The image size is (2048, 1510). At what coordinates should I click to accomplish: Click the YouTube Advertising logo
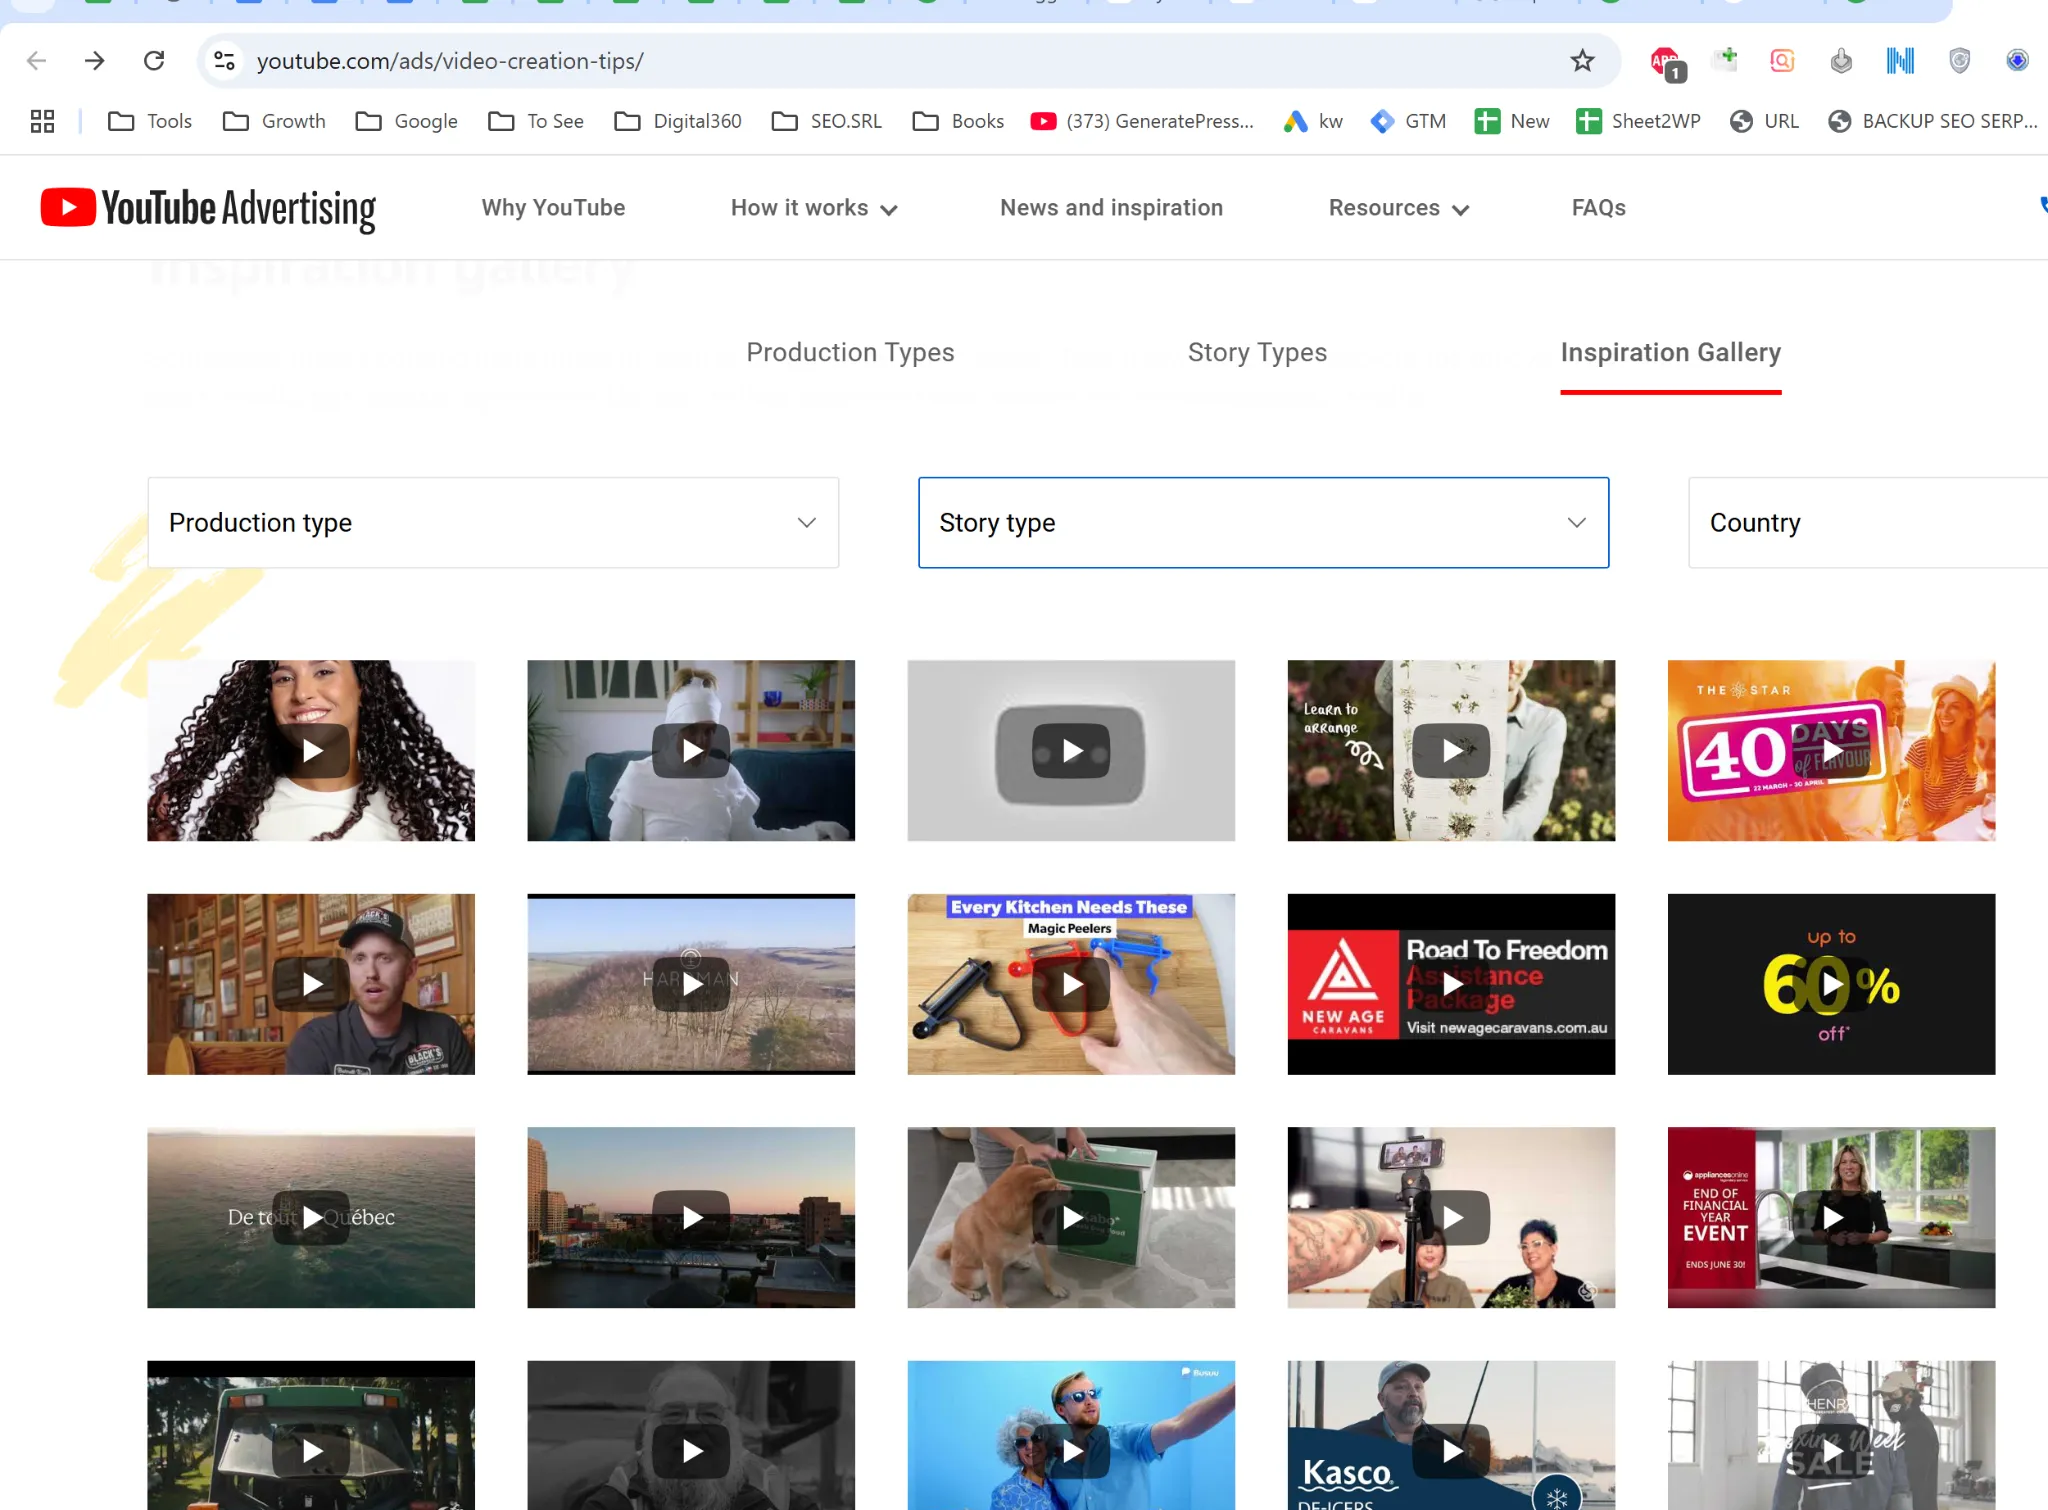[207, 207]
